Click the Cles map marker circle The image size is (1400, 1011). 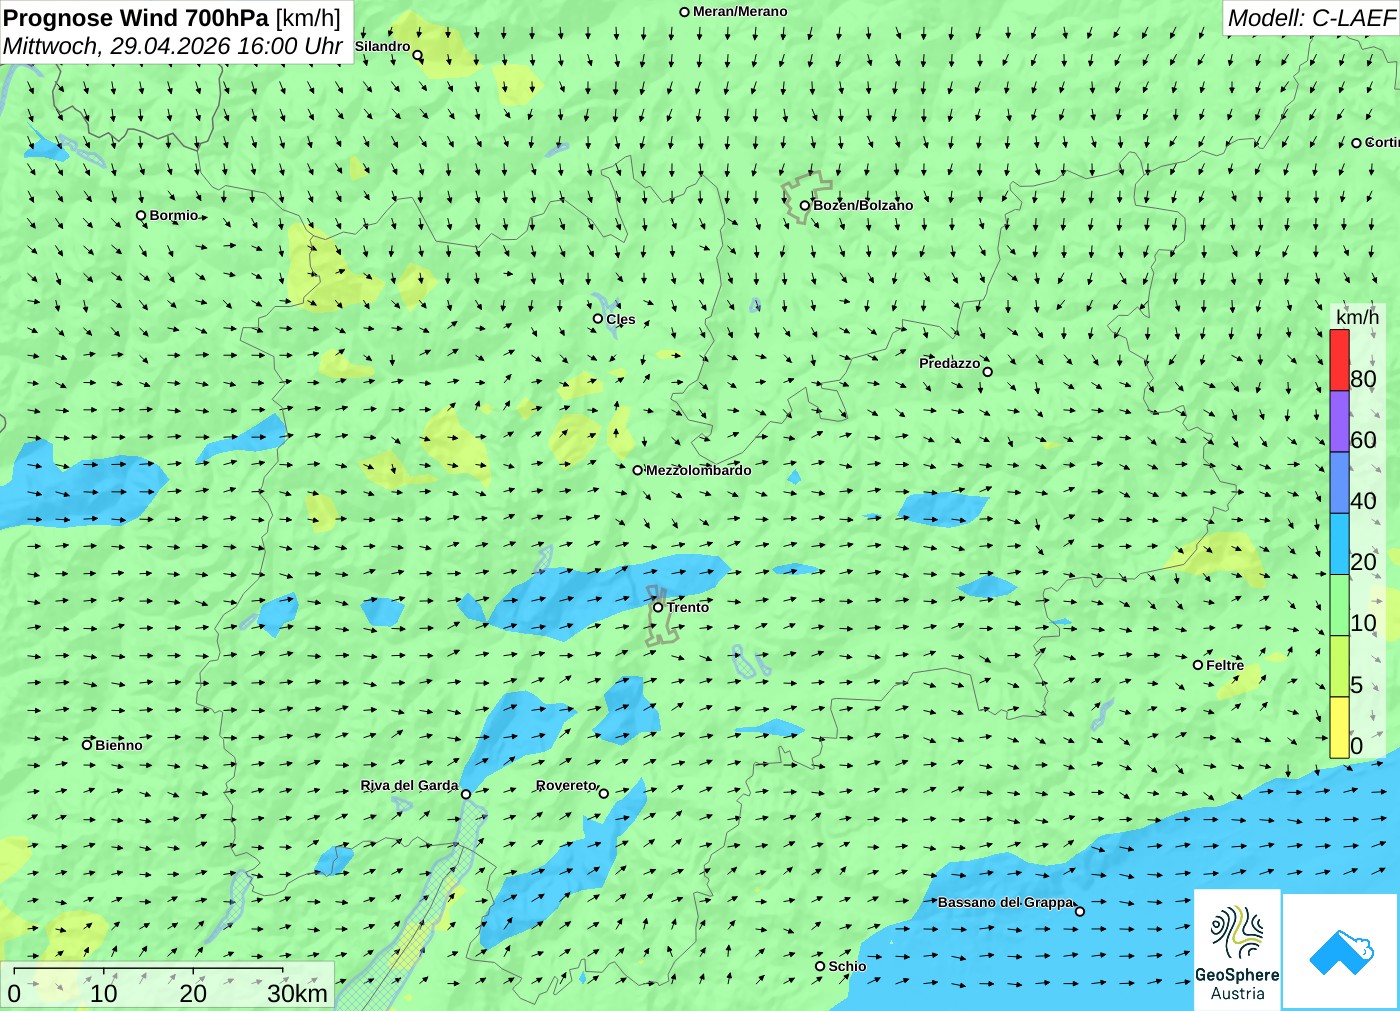pos(598,319)
